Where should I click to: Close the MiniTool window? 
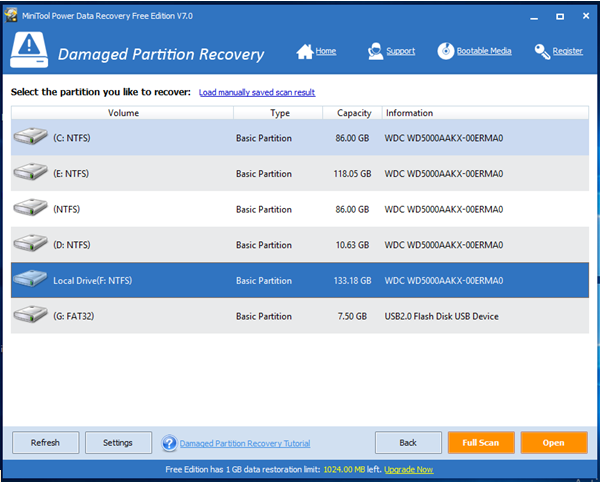click(586, 16)
